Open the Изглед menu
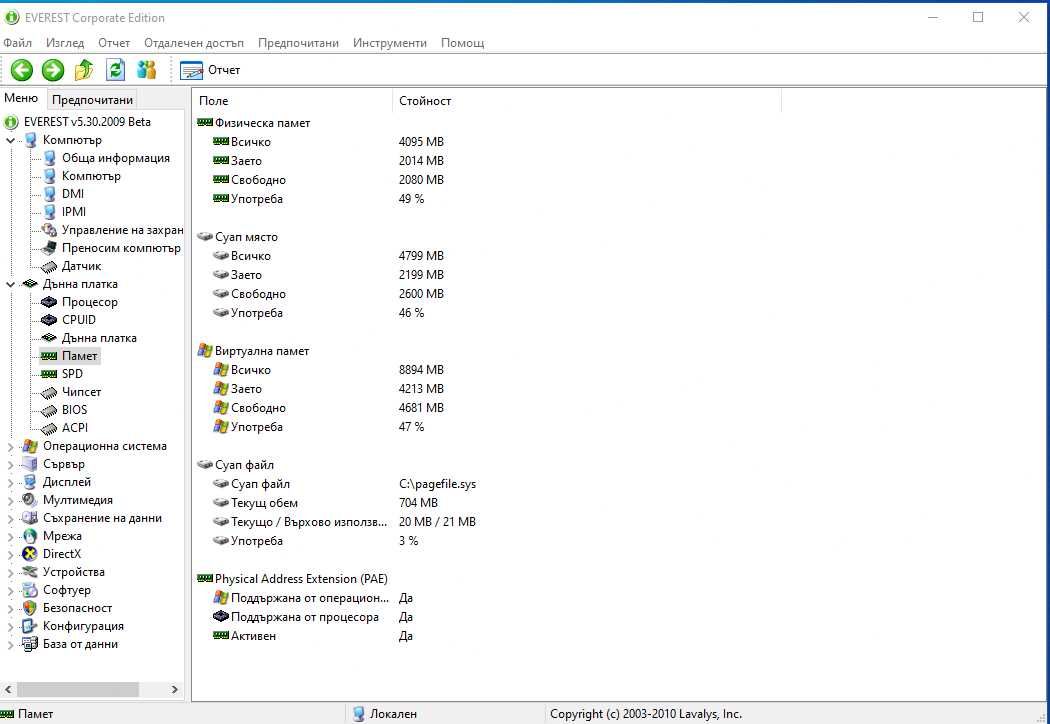 [65, 43]
